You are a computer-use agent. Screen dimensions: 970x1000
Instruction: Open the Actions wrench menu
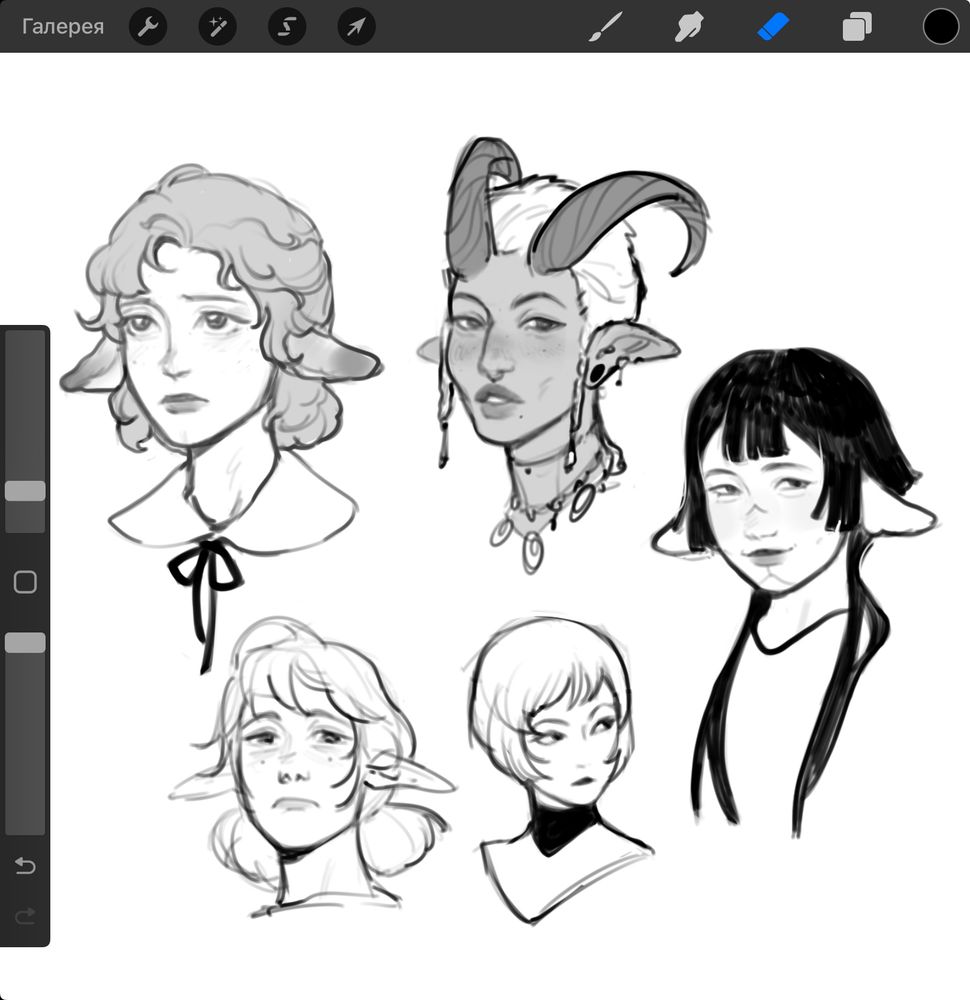[148, 27]
